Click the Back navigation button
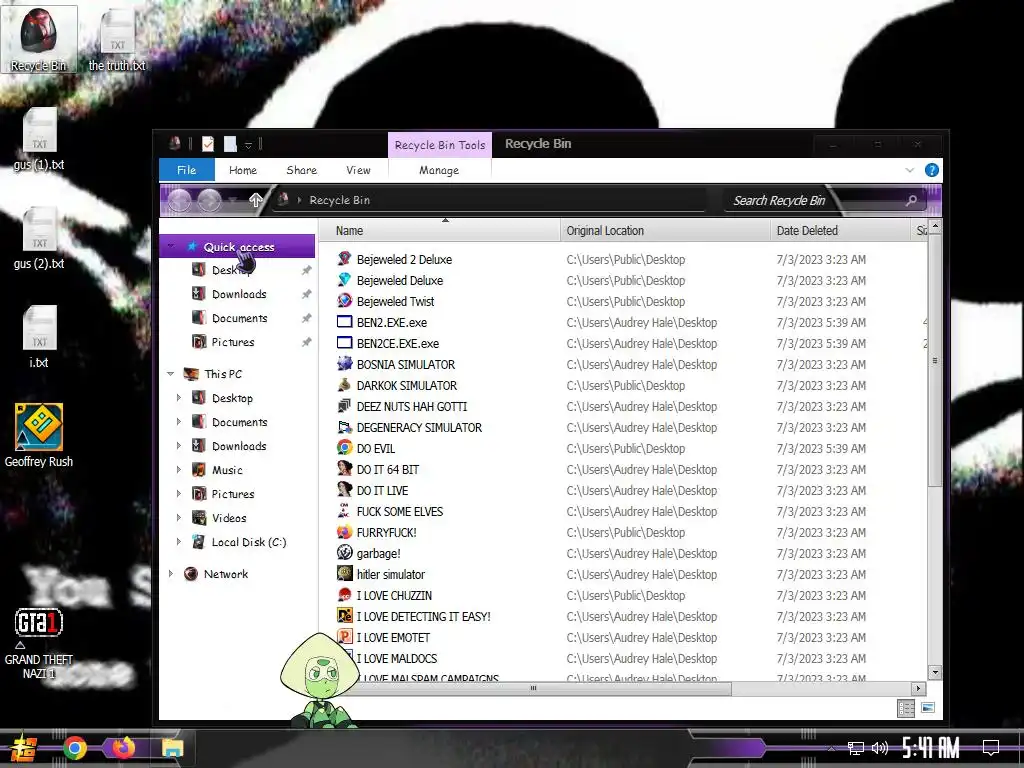This screenshot has width=1024, height=768. pos(180,200)
